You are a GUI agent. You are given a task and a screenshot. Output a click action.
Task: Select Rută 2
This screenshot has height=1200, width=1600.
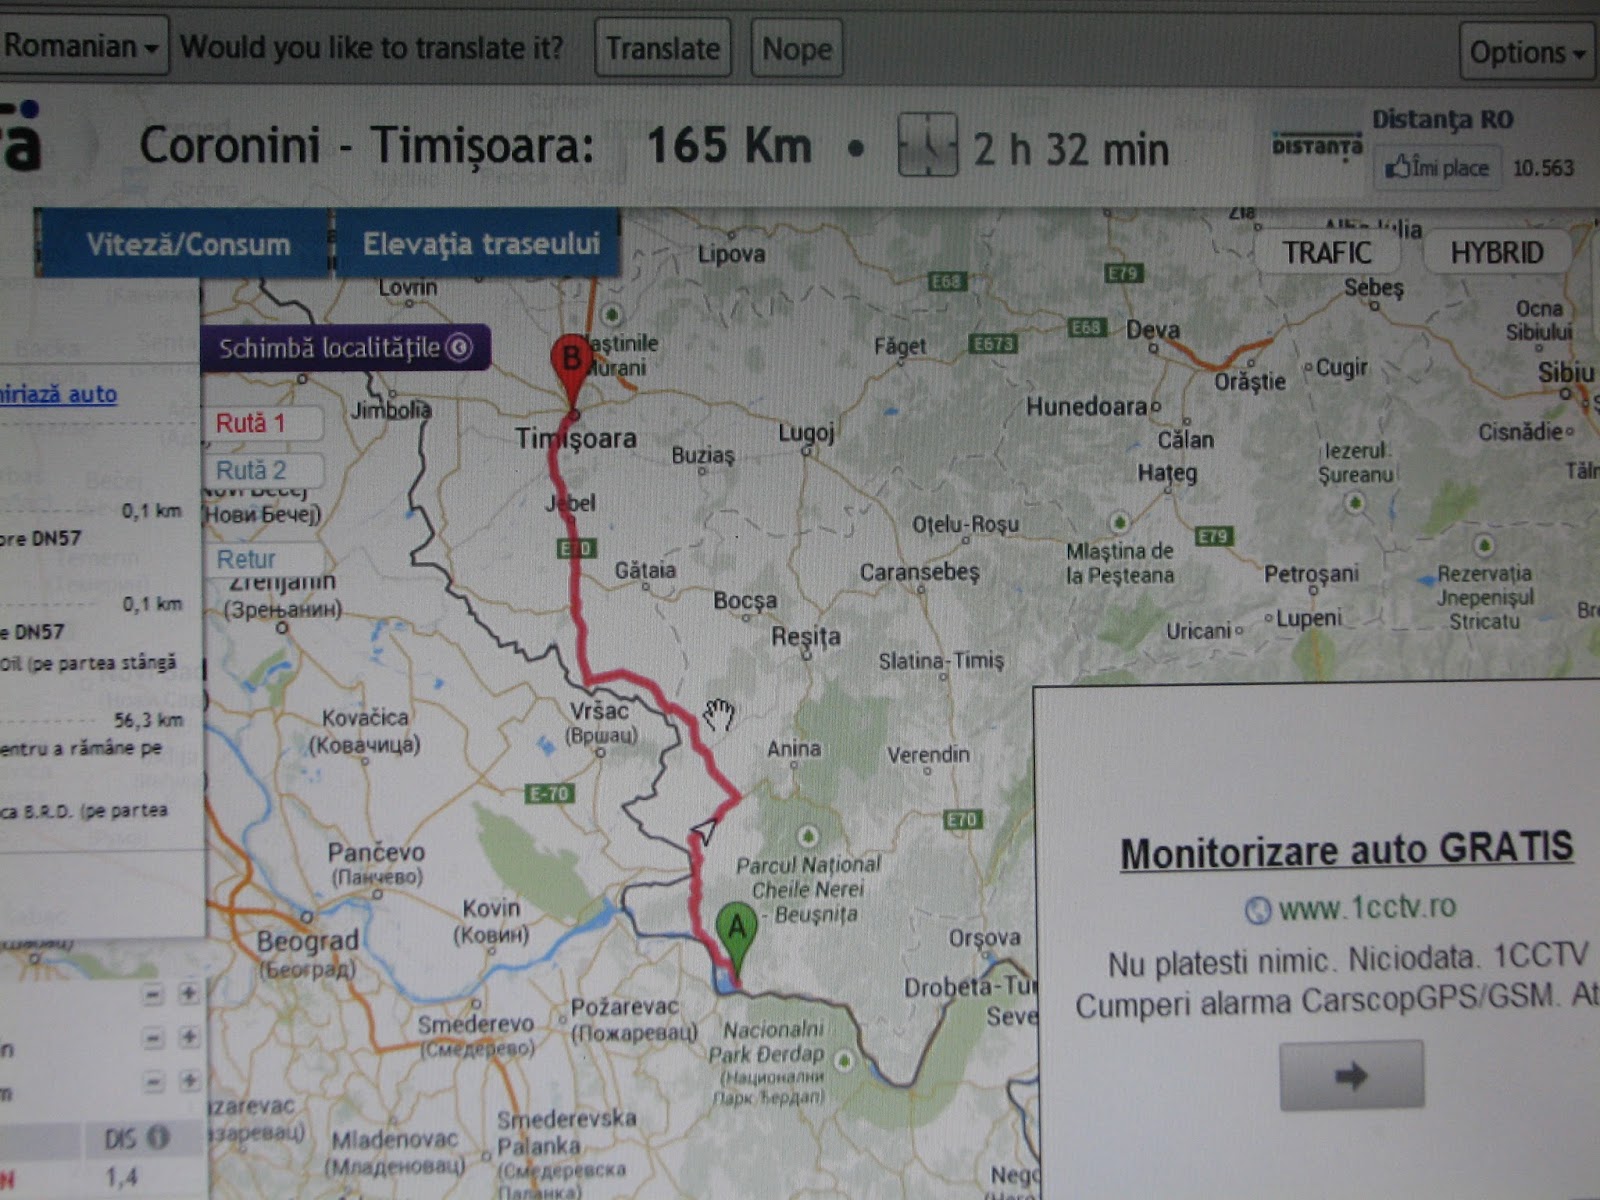(x=264, y=471)
